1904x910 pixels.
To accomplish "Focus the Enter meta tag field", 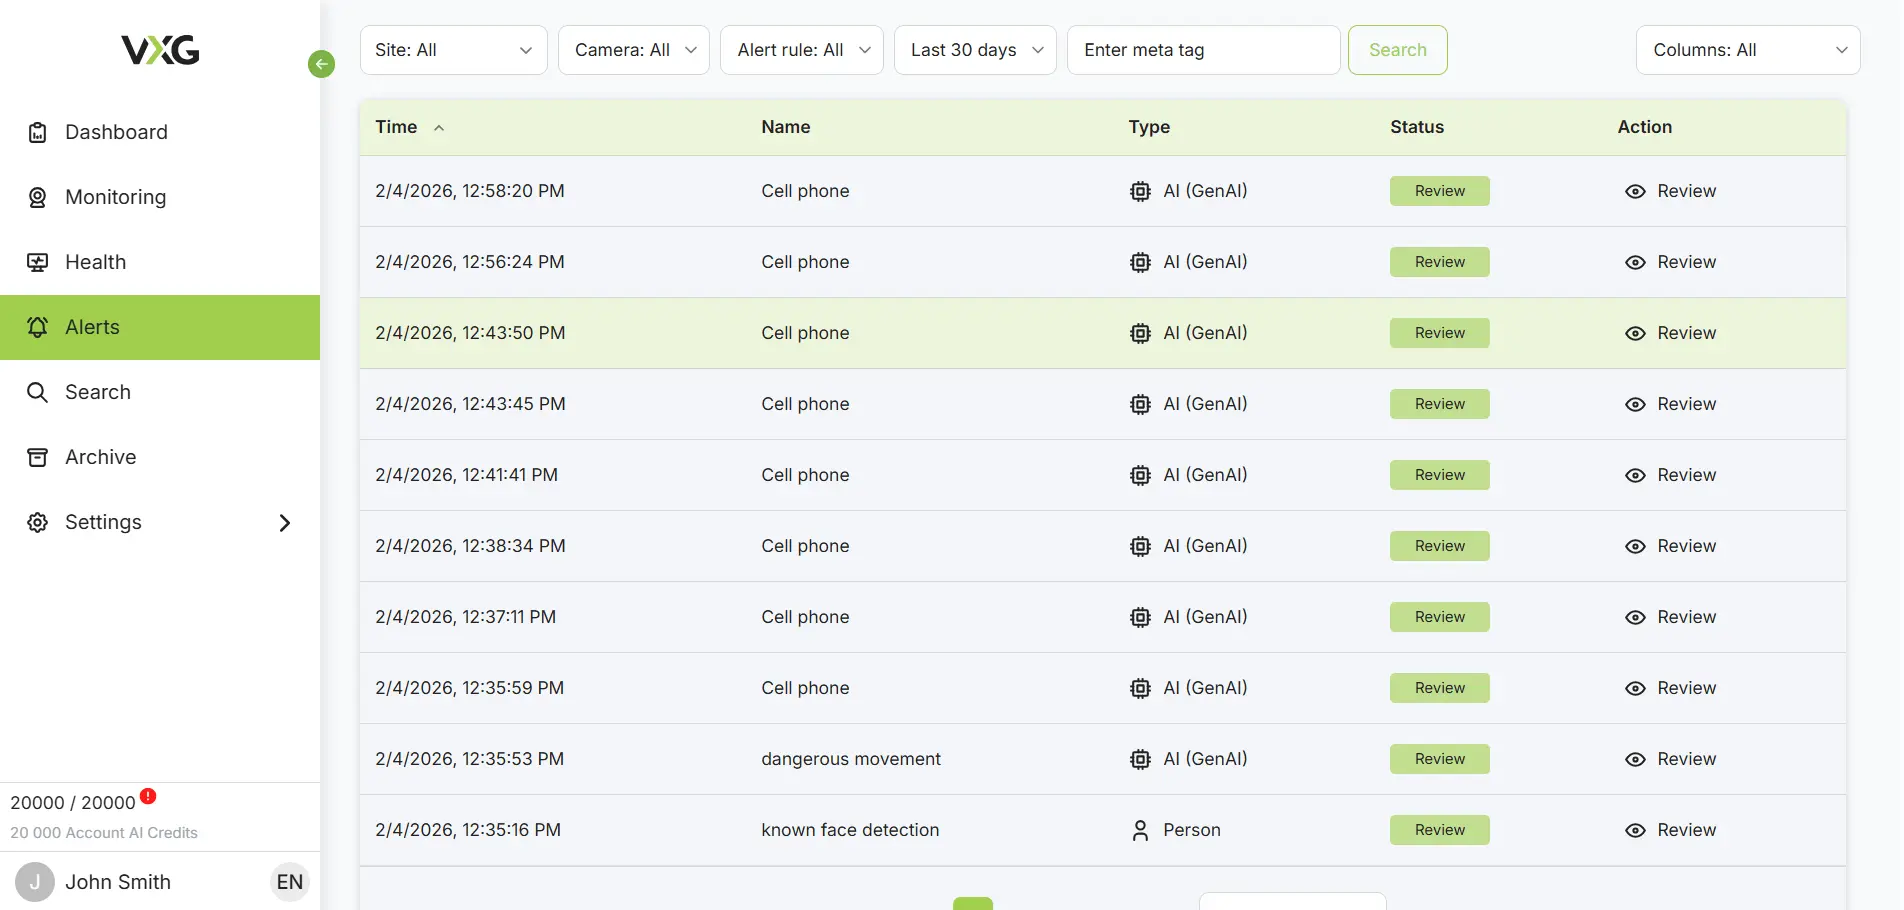I will (1204, 50).
